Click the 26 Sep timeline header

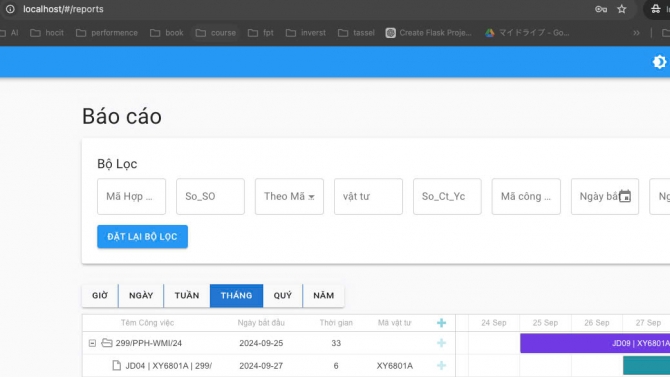[x=597, y=323]
